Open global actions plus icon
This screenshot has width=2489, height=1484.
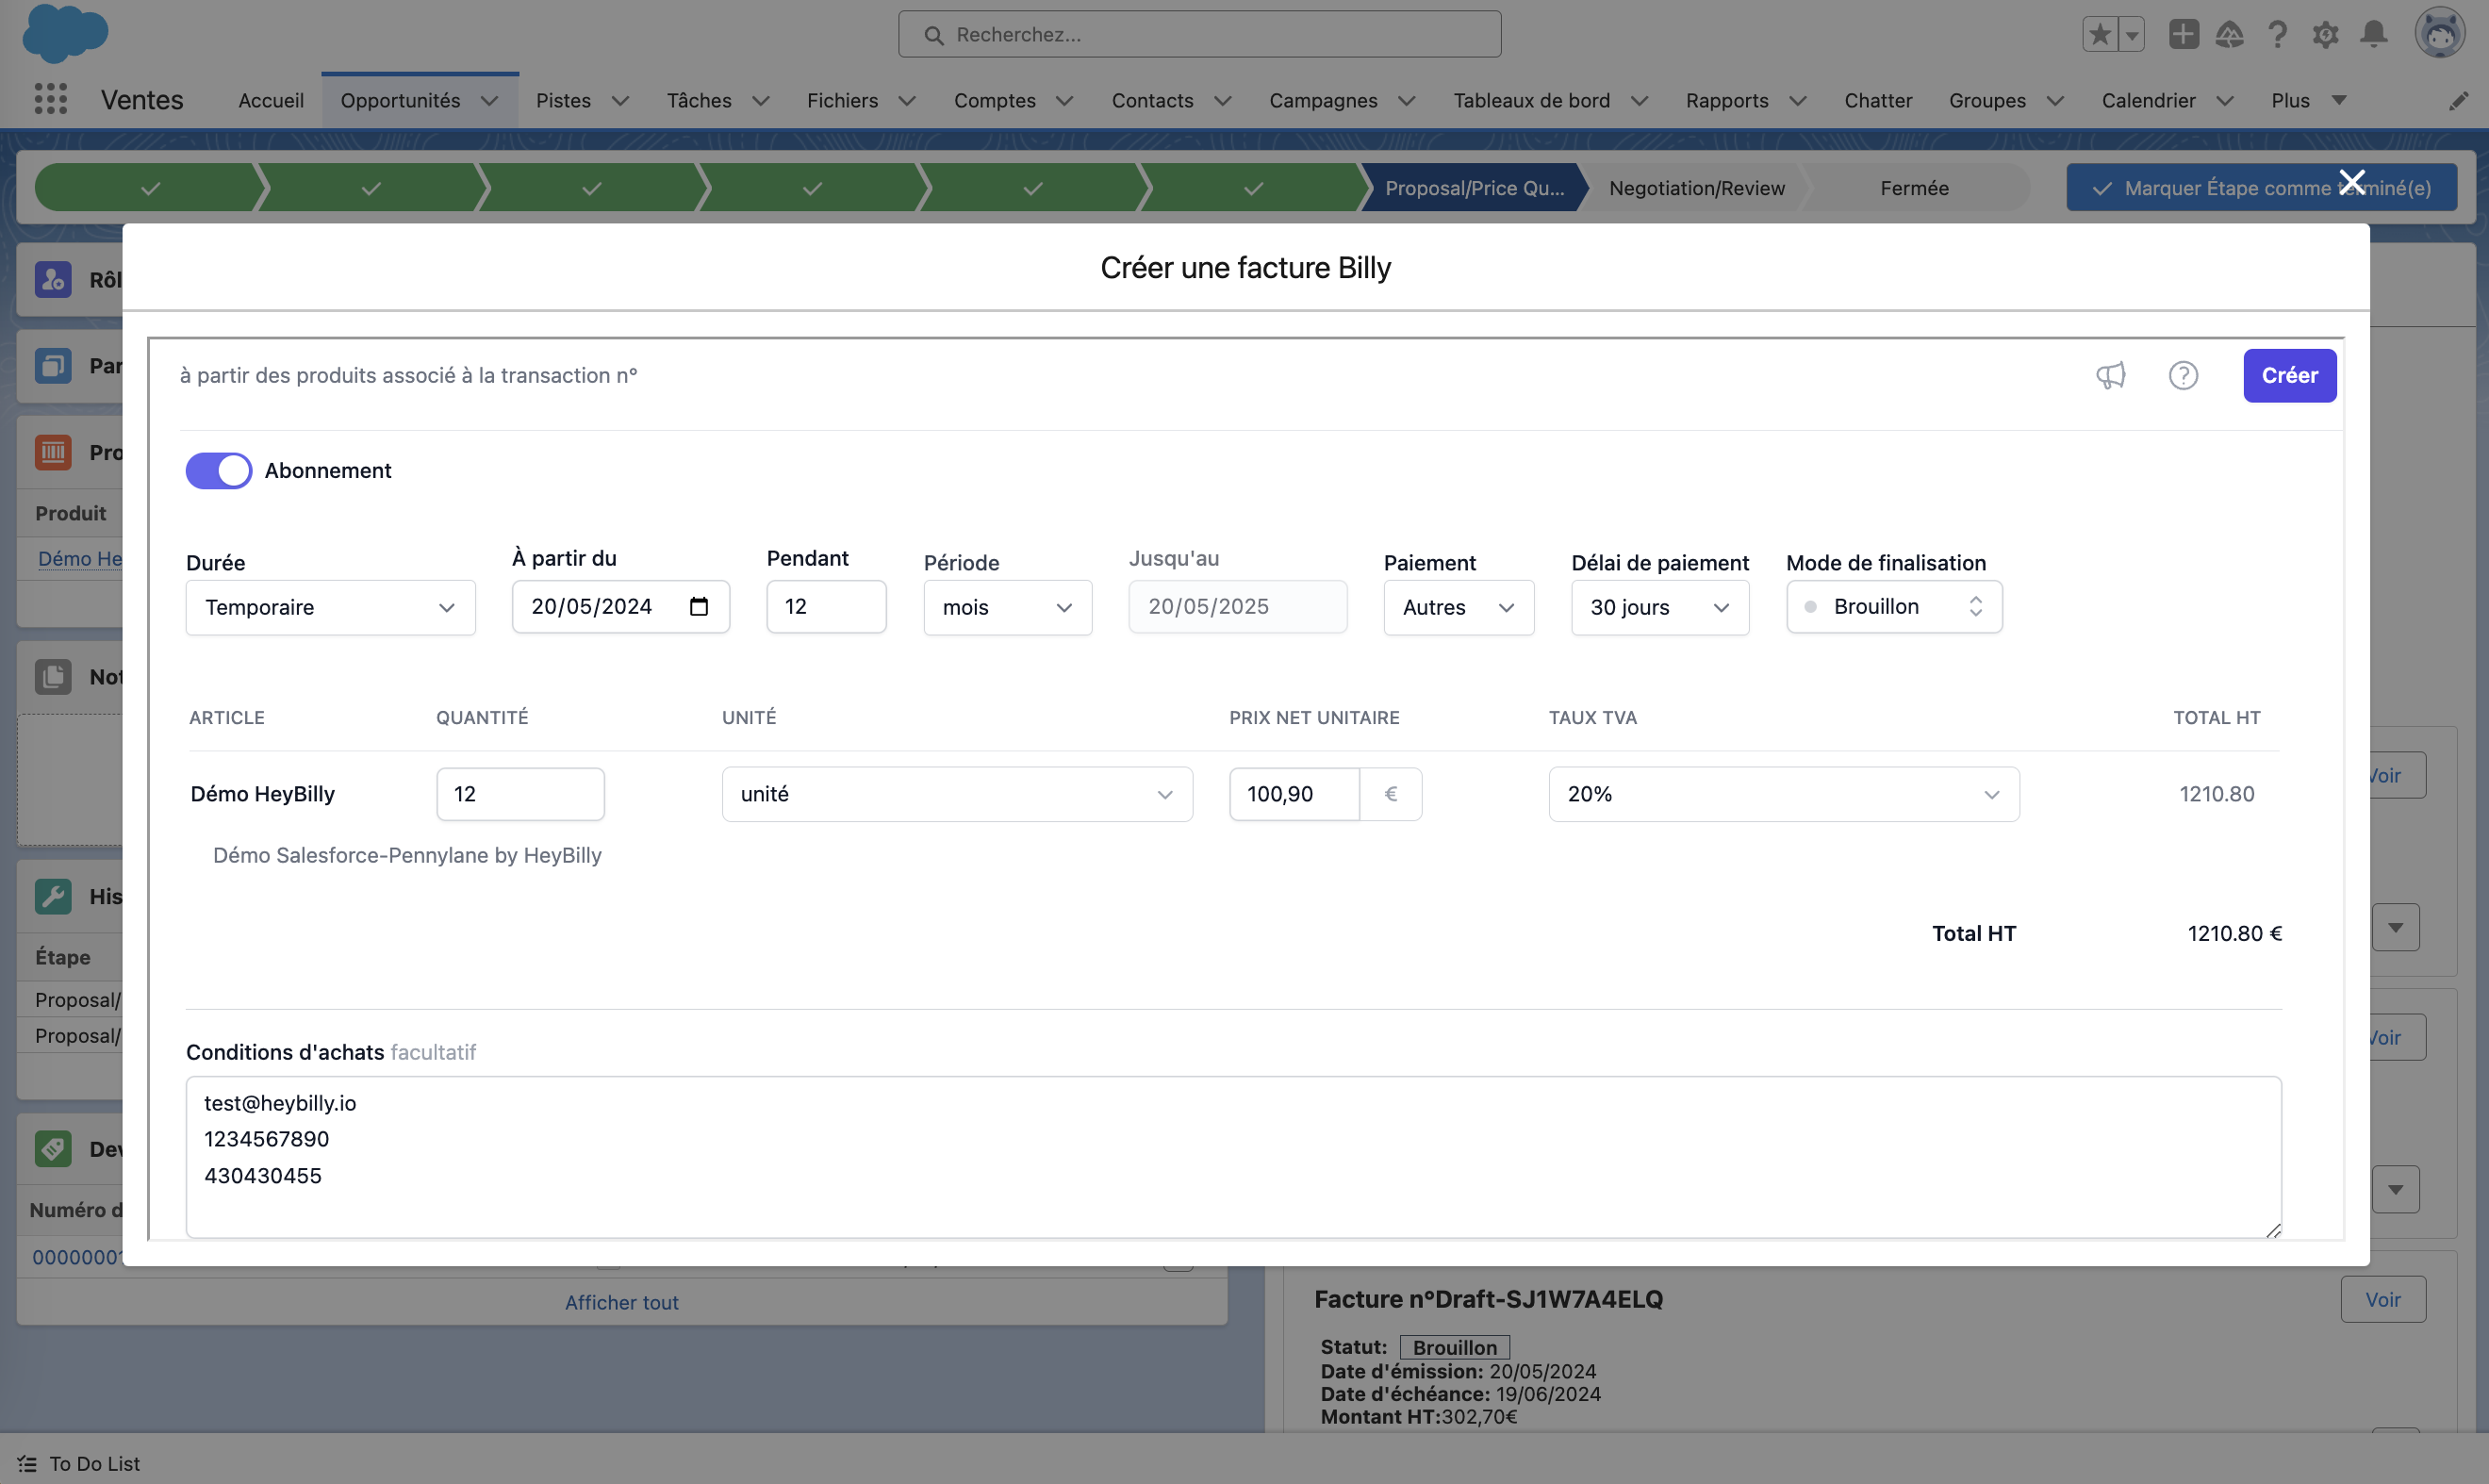[2183, 34]
